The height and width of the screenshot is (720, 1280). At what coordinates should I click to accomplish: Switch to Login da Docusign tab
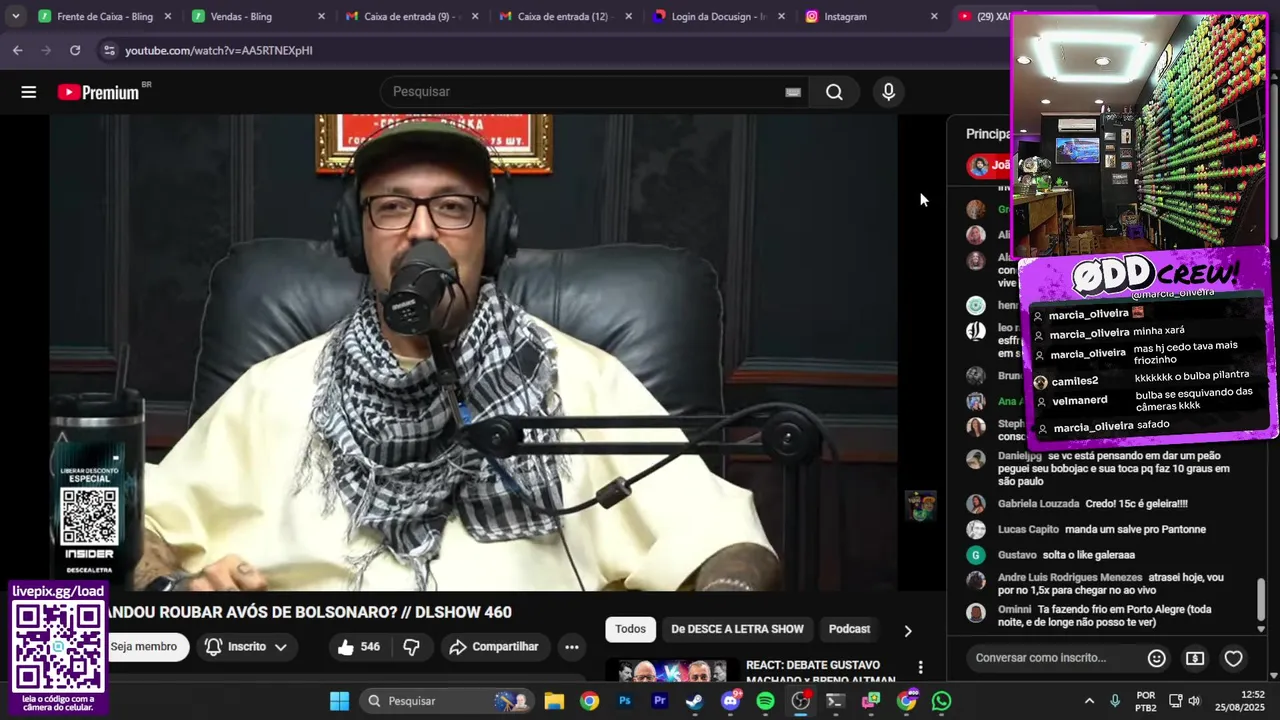click(719, 16)
